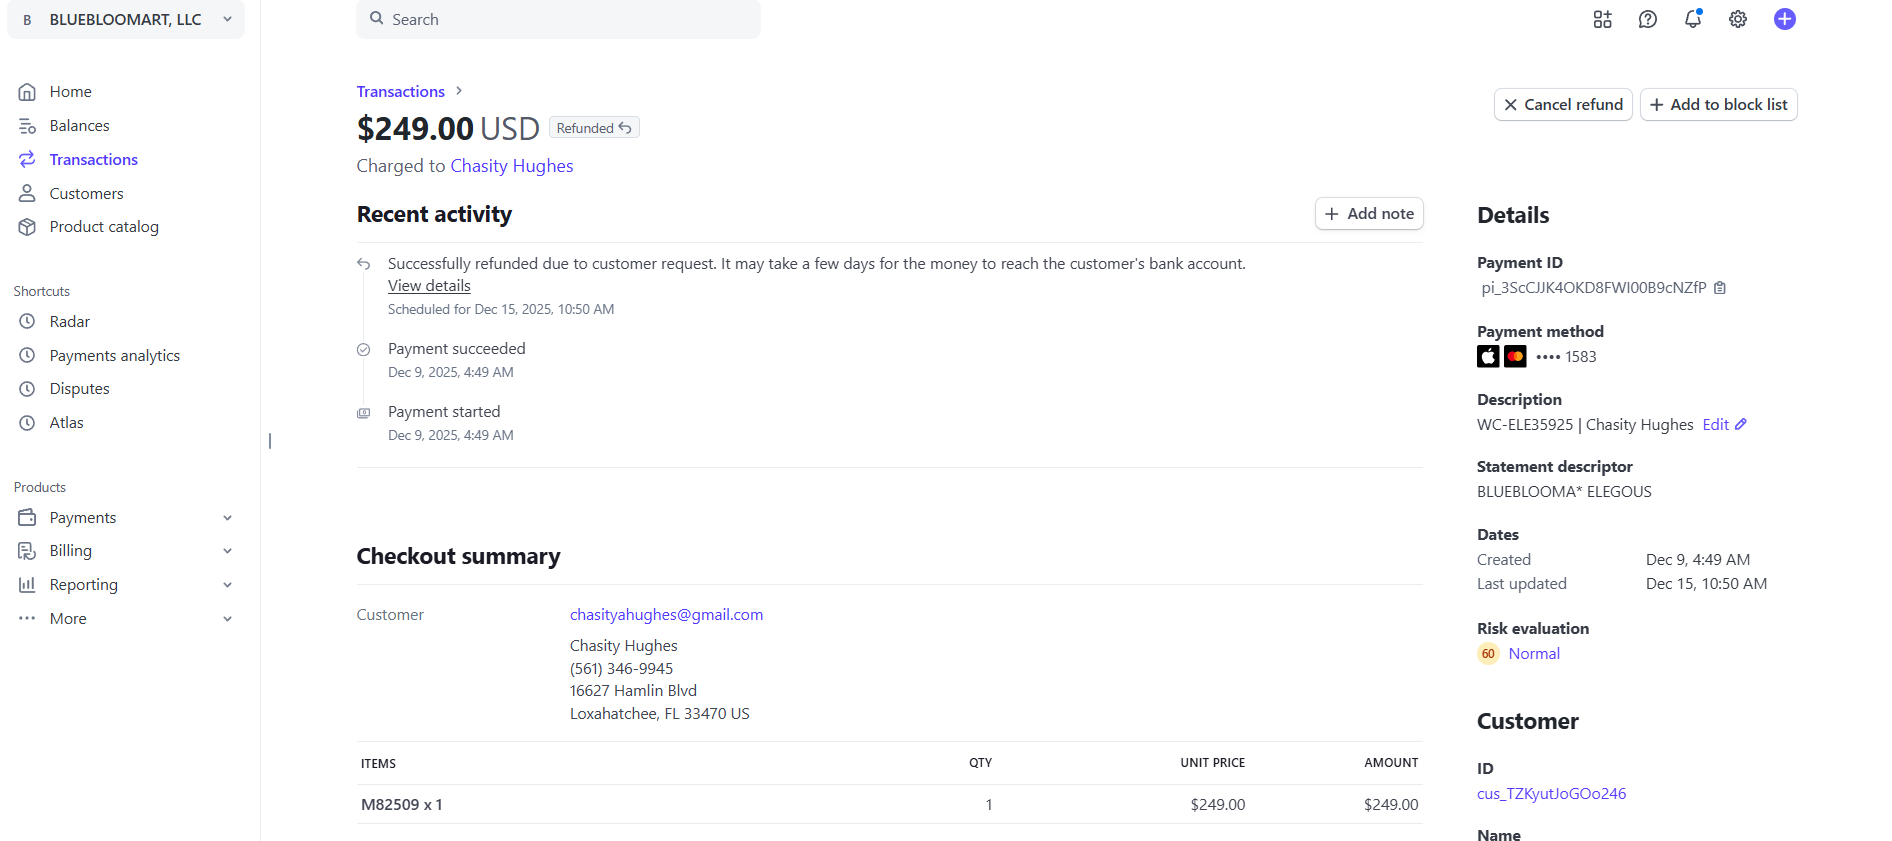This screenshot has height=841, width=1892.
Task: Click the Payment succeeded activity entry
Action: click(456, 349)
